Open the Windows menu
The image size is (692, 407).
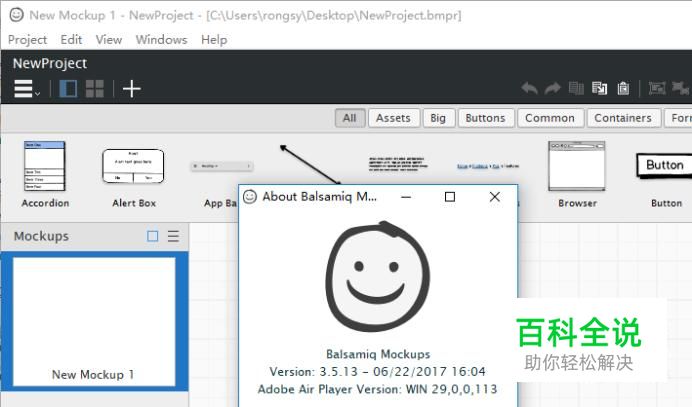tap(161, 40)
